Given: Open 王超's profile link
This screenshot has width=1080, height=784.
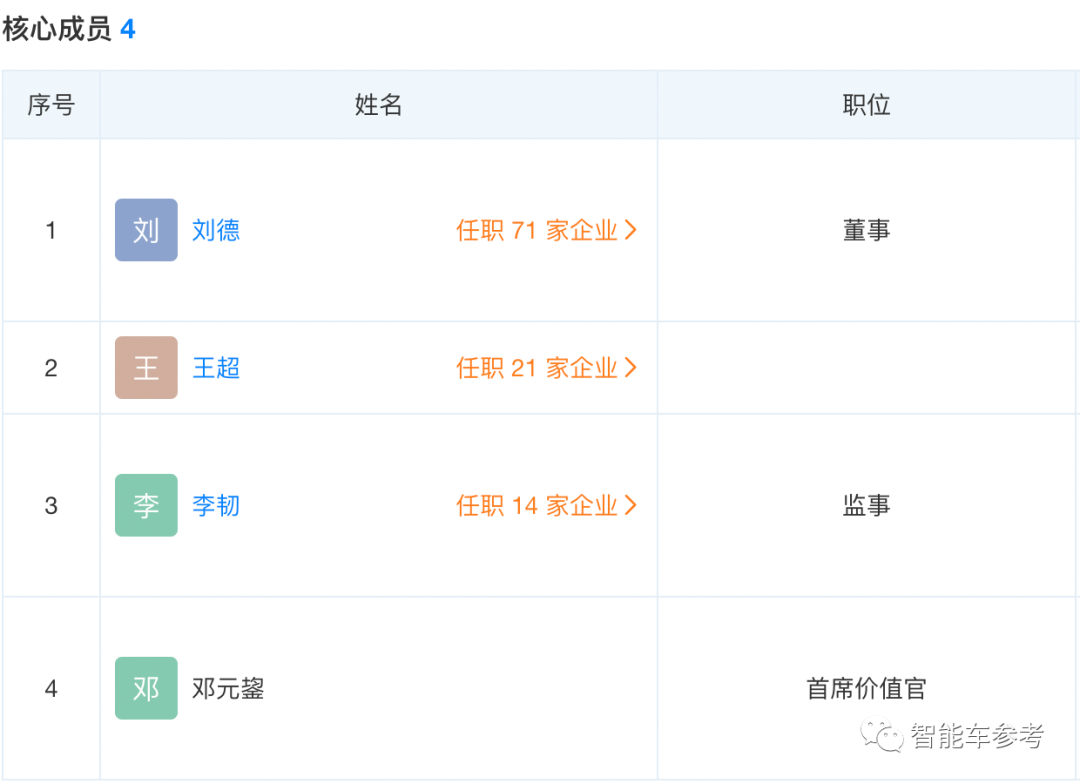Looking at the screenshot, I should pyautogui.click(x=216, y=368).
